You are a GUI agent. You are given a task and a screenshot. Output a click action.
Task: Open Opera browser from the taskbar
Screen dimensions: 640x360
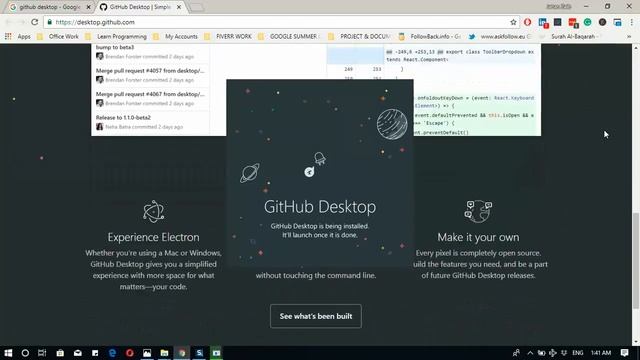pyautogui.click(x=130, y=353)
